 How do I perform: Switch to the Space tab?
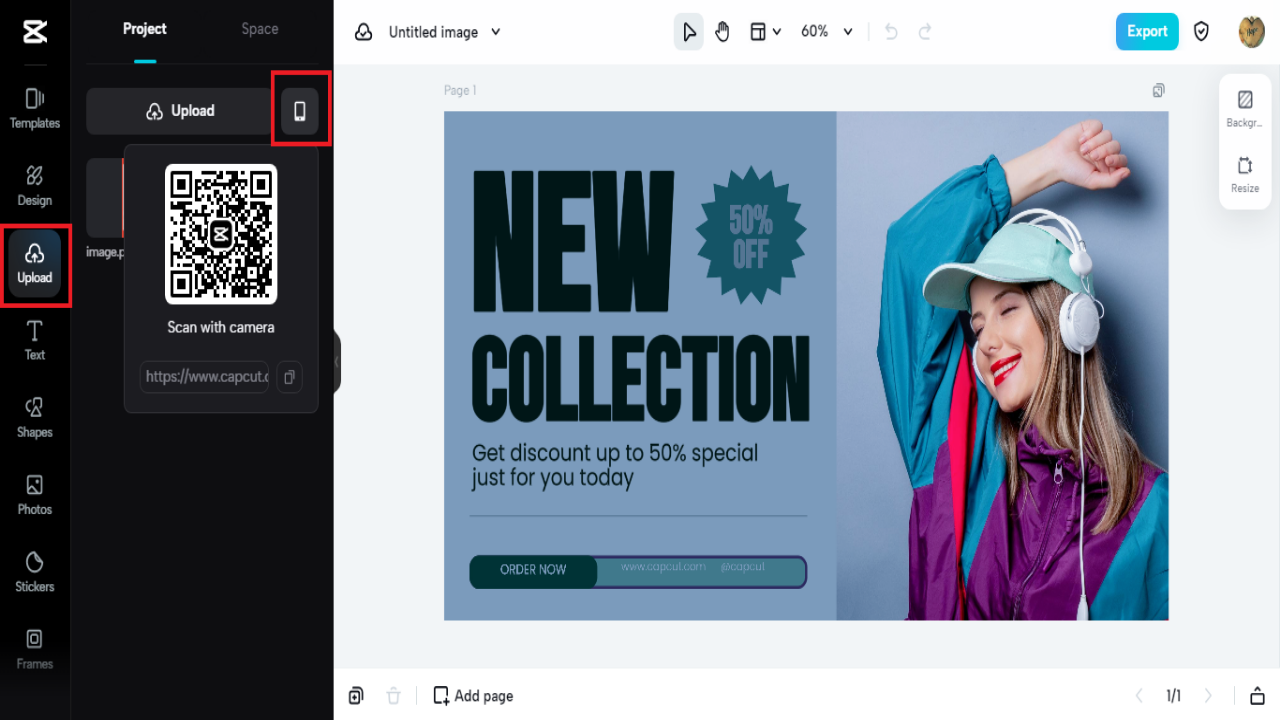(x=260, y=29)
